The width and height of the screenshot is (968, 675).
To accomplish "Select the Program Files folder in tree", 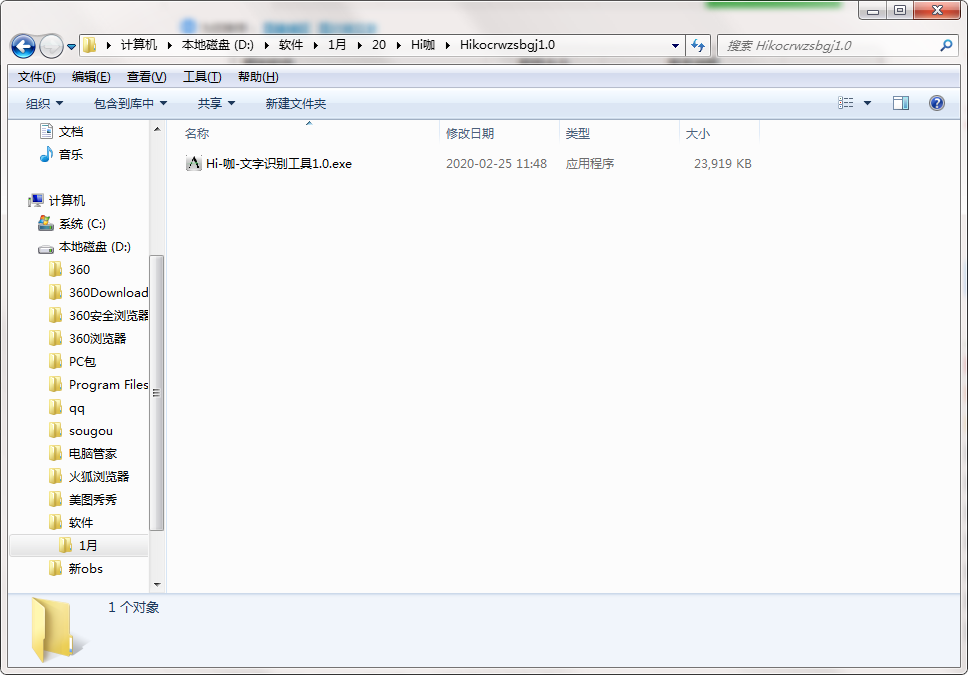I will coord(108,385).
